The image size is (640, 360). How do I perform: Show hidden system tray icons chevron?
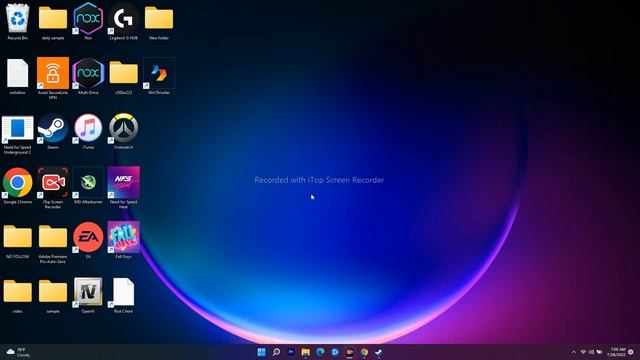574,352
